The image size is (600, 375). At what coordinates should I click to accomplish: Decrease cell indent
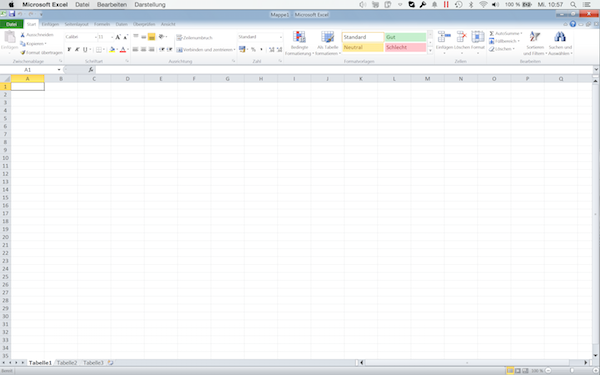162,49
